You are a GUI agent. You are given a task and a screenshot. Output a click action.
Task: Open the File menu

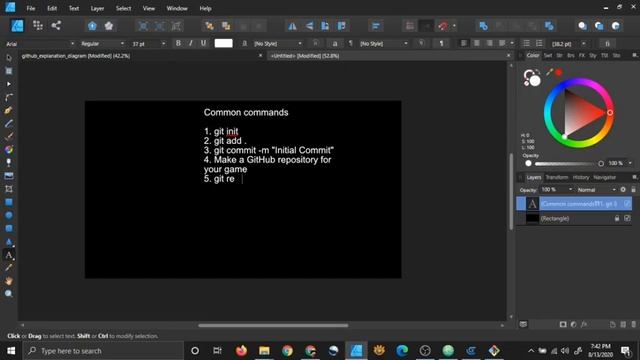[31, 8]
